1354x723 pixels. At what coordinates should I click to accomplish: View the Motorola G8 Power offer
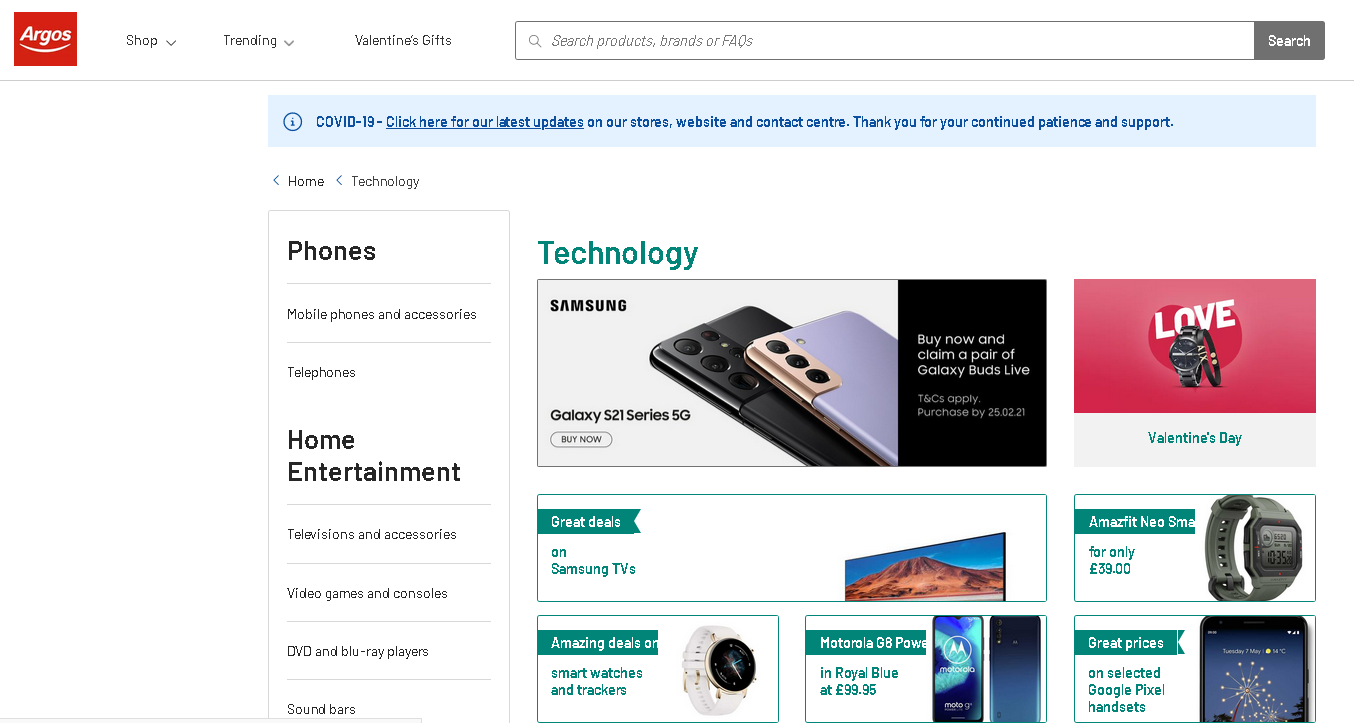pyautogui.click(x=925, y=668)
